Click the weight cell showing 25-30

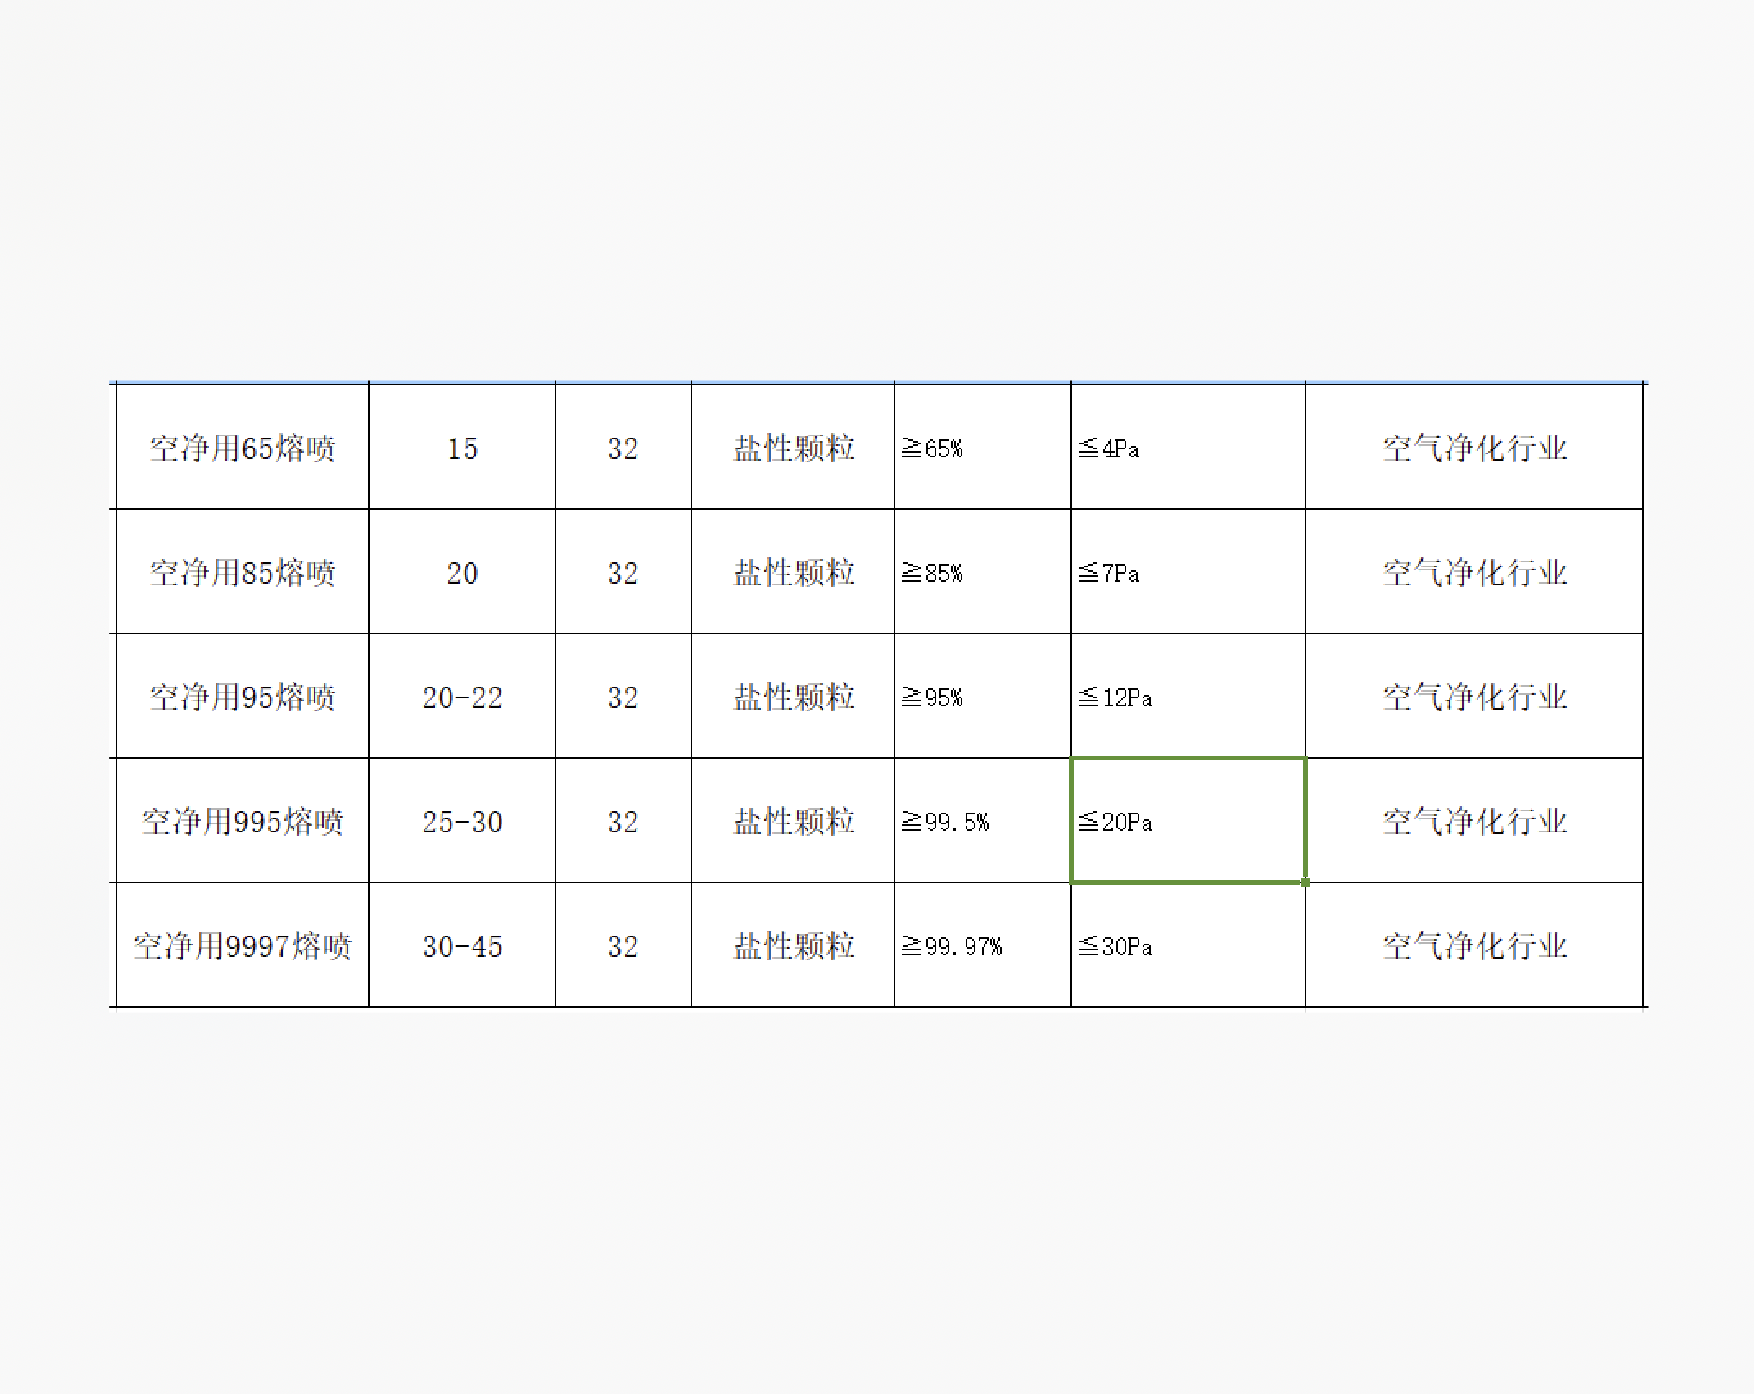[462, 821]
